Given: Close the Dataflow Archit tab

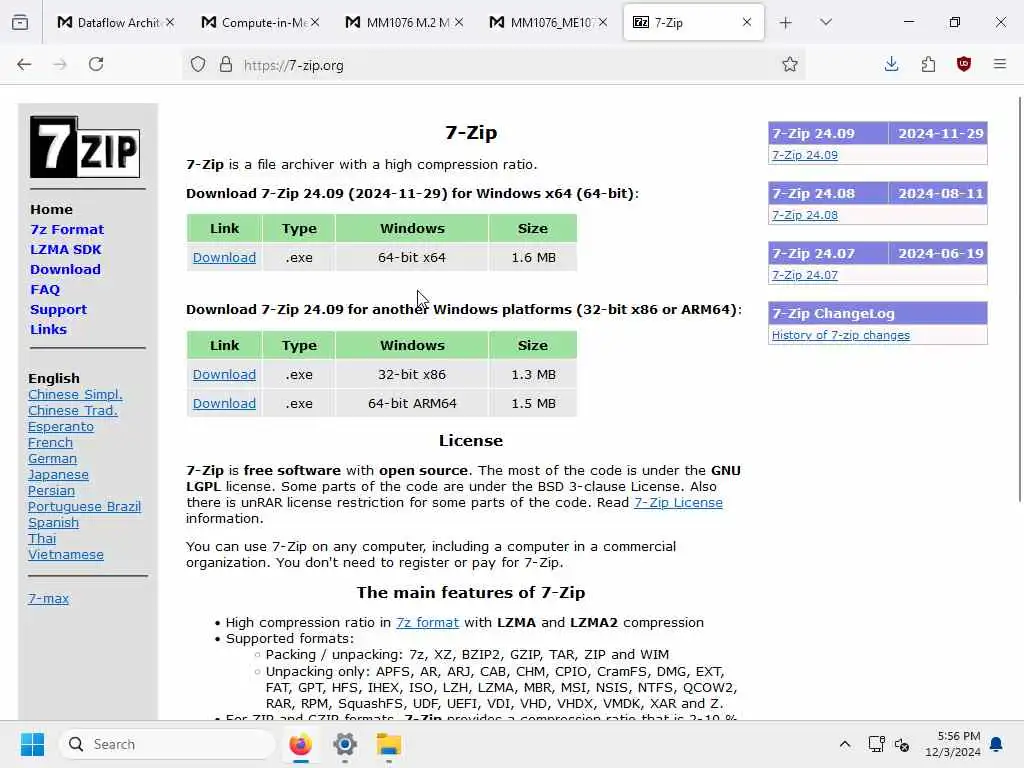Looking at the screenshot, I should (x=170, y=22).
